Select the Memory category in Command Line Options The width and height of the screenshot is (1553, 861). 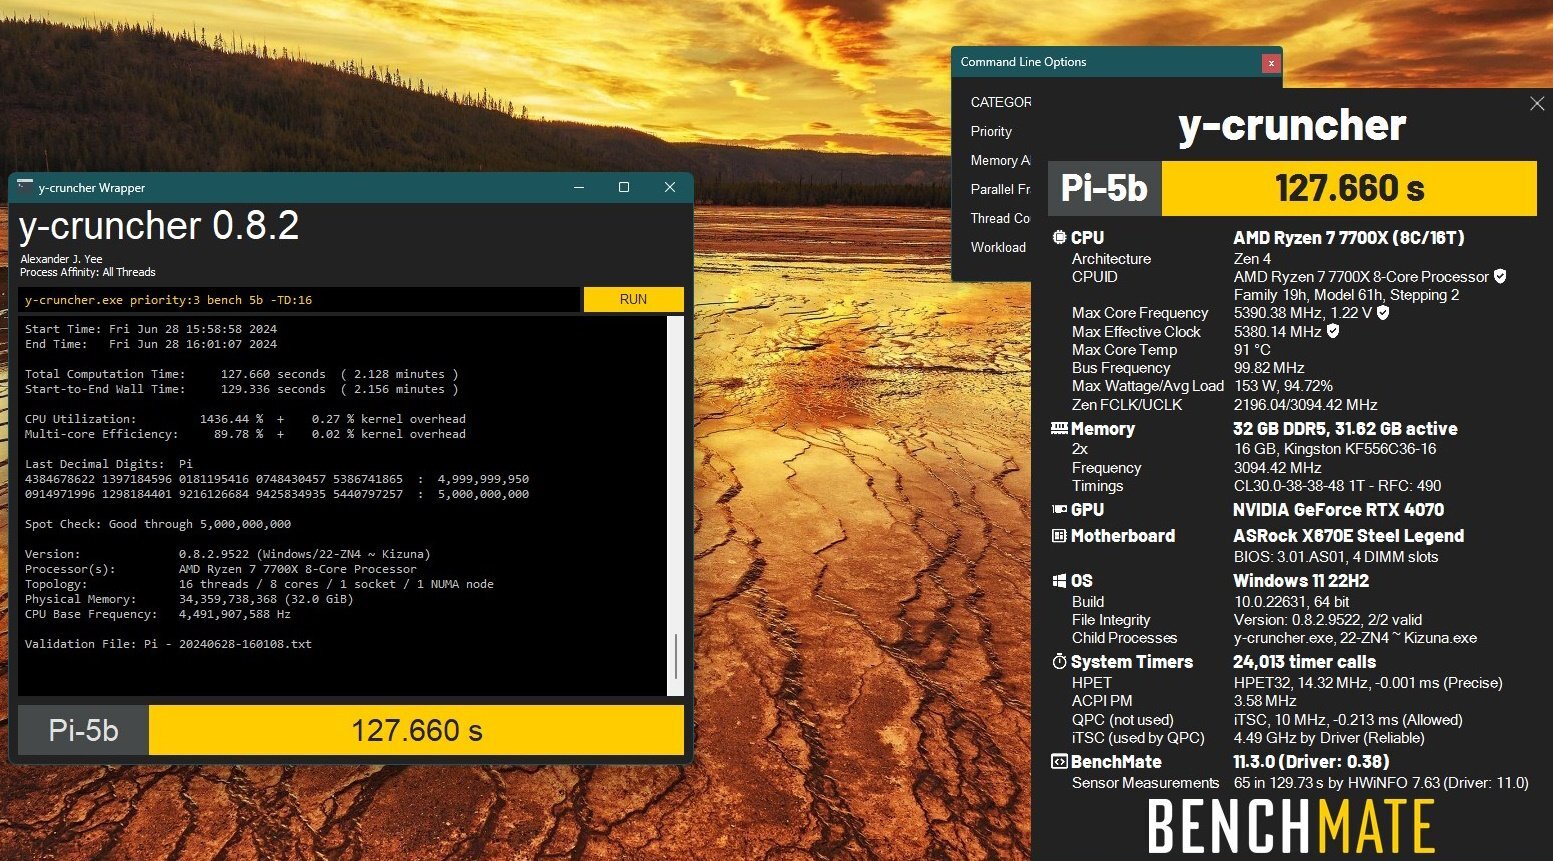pos(1000,160)
